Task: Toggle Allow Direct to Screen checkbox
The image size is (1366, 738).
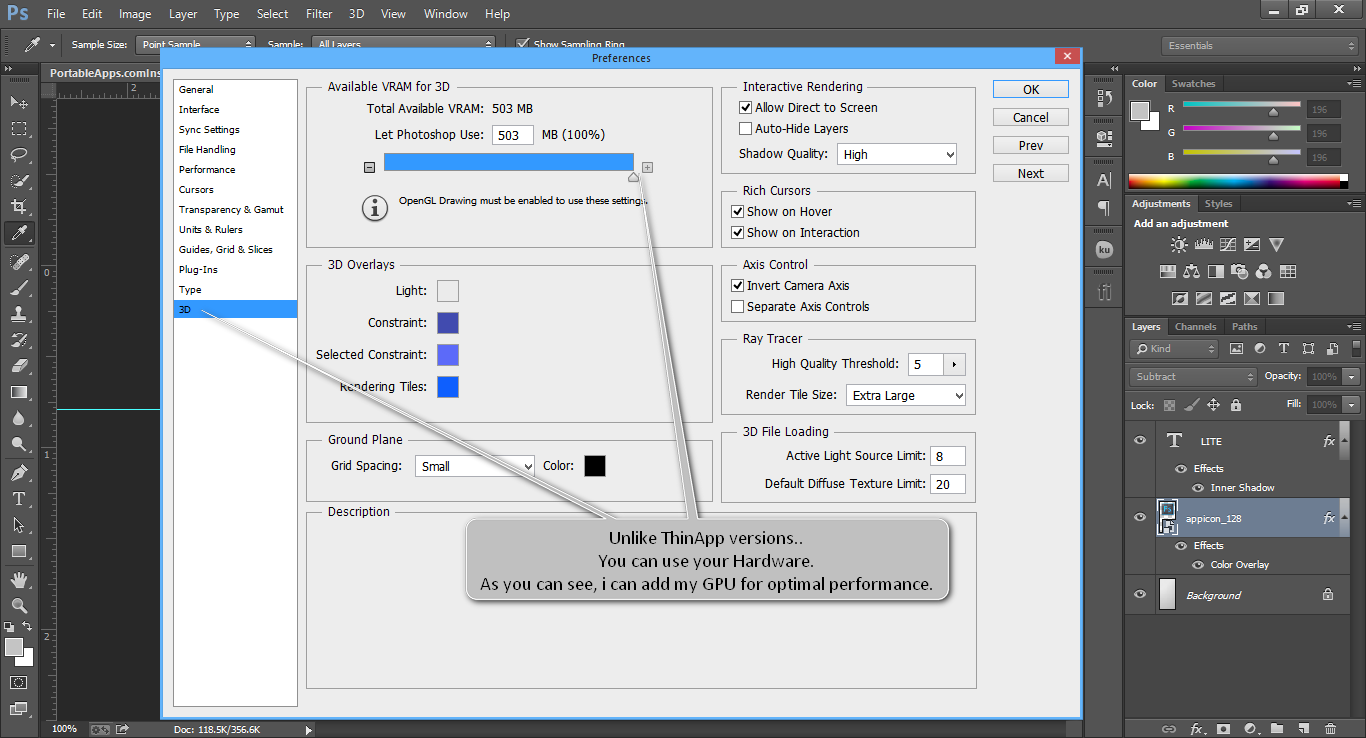Action: (745, 107)
